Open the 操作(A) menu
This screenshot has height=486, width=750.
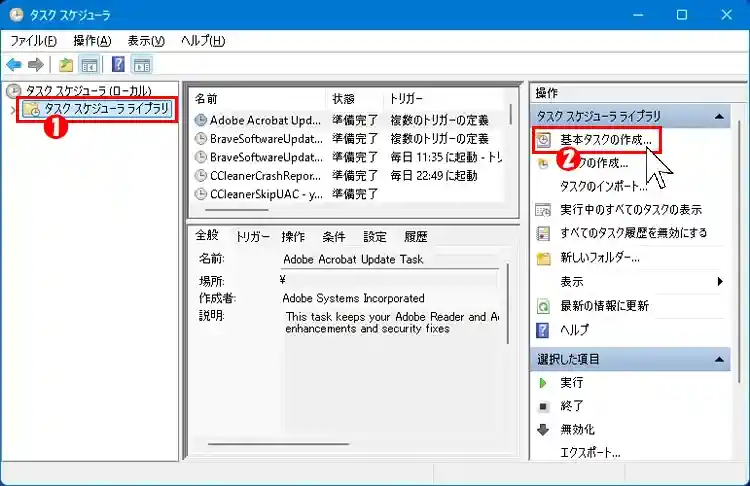[92, 41]
